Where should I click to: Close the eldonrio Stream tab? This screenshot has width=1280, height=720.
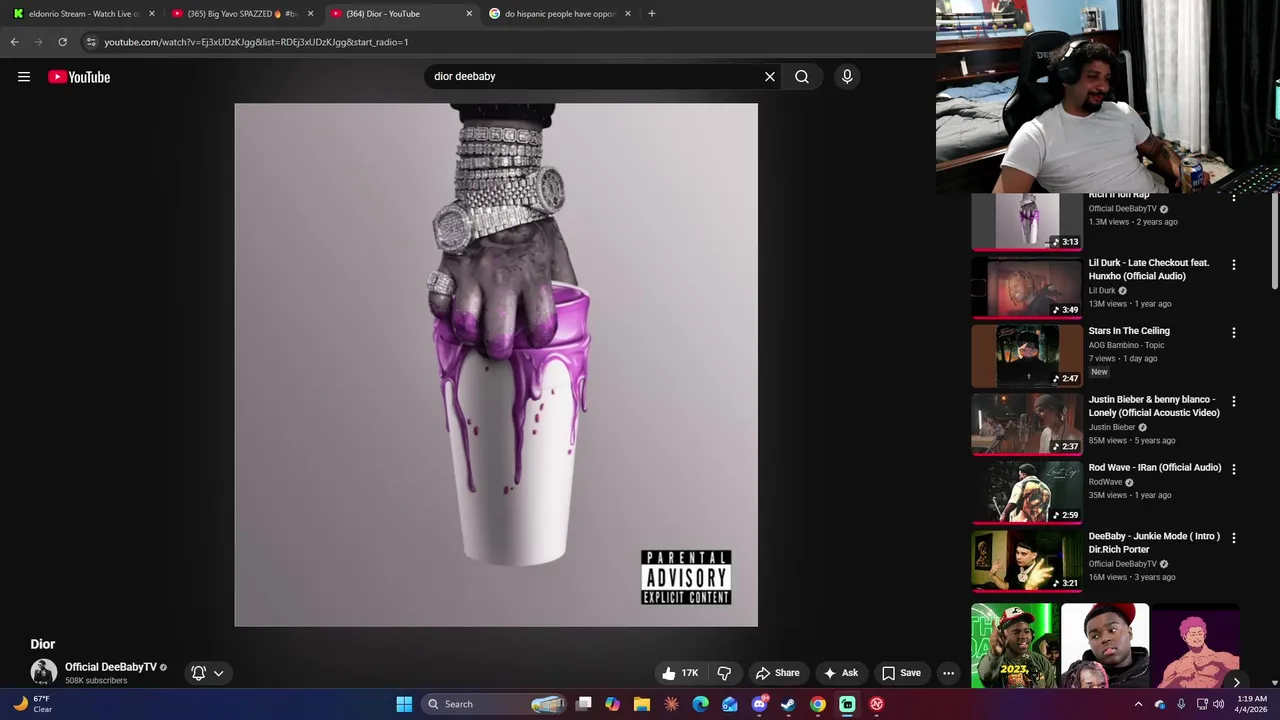[x=152, y=14]
